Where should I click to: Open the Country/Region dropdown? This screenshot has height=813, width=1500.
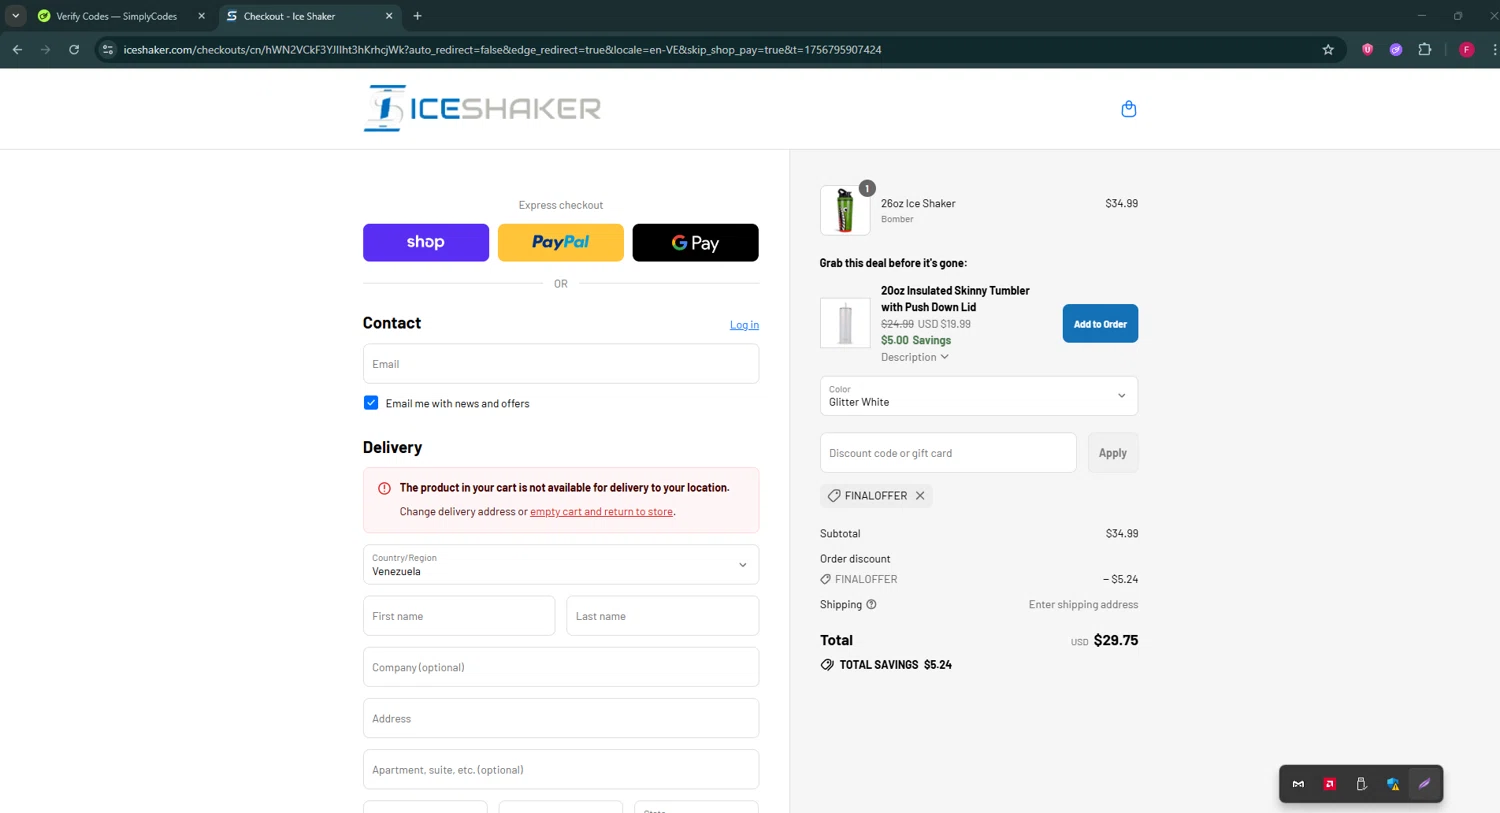click(x=561, y=565)
